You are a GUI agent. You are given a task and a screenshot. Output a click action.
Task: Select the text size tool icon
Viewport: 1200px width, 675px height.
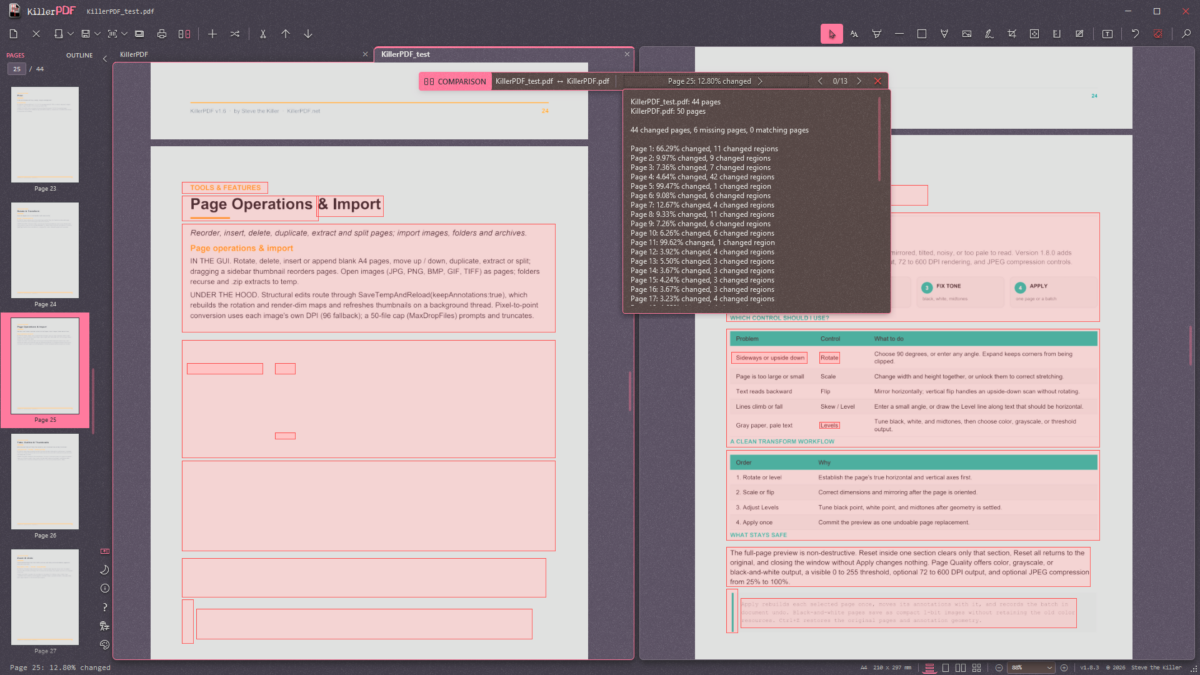[854, 34]
